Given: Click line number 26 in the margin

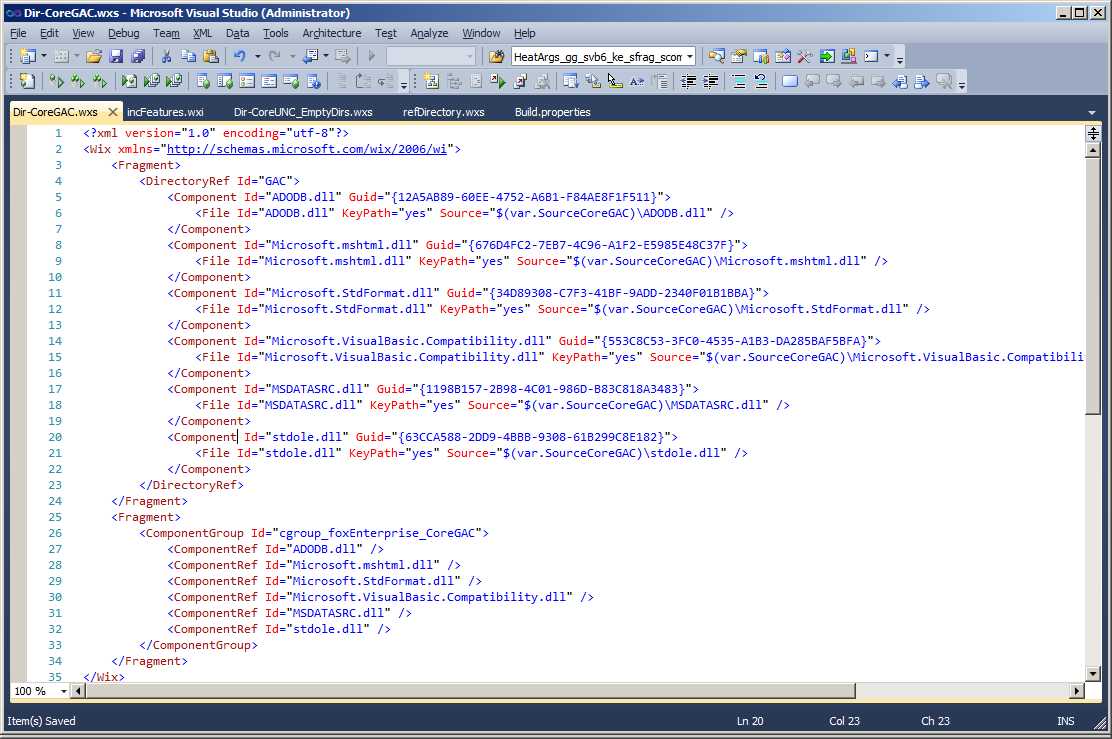Looking at the screenshot, I should click(x=55, y=533).
